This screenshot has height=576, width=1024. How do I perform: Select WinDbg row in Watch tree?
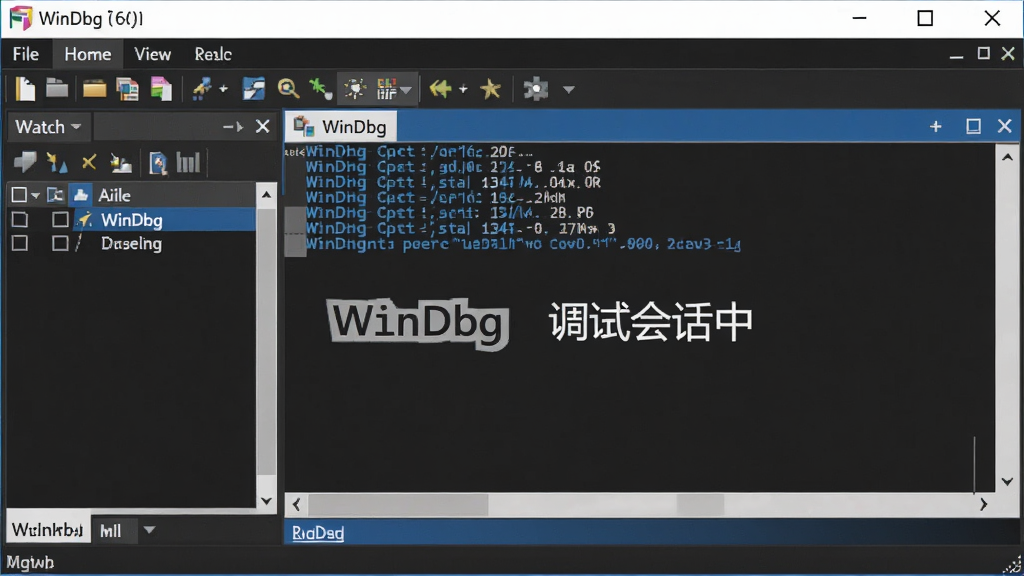pos(131,219)
